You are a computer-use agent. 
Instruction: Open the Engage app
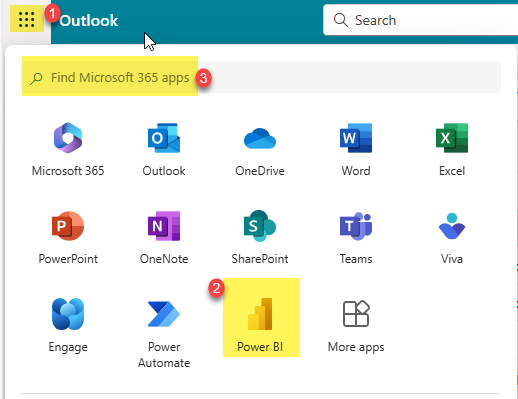[x=68, y=325]
